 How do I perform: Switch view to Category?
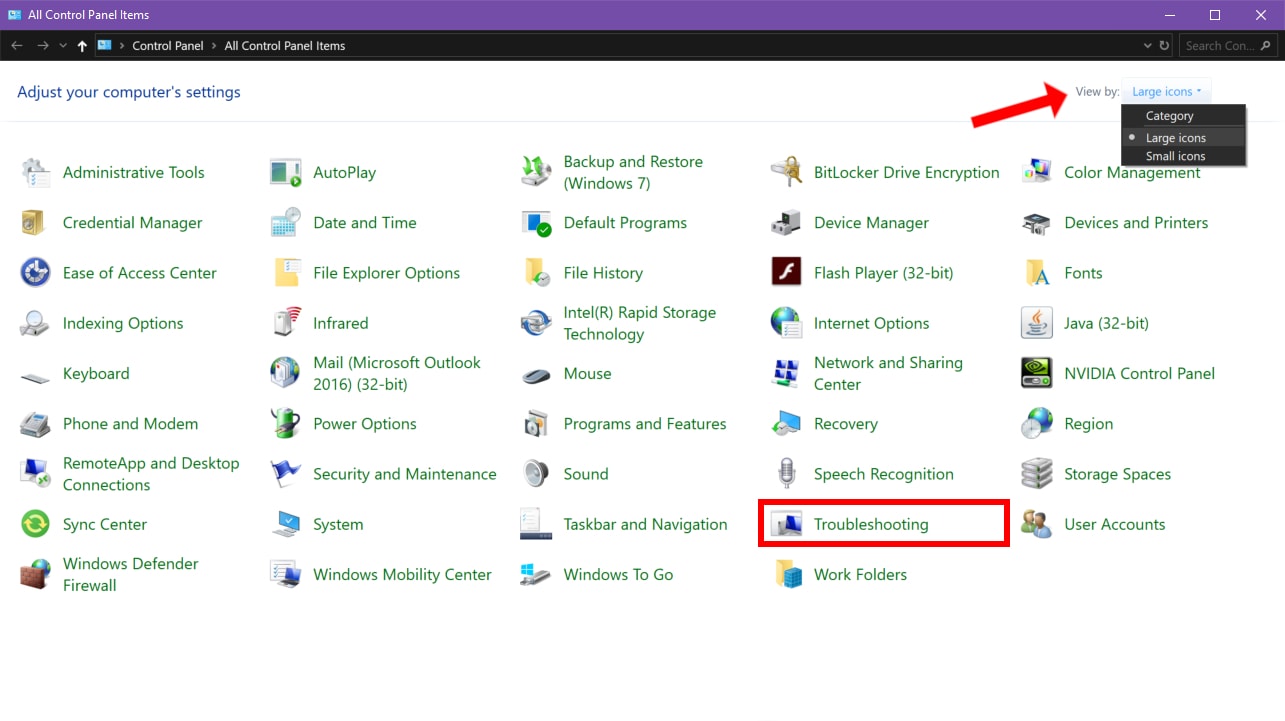click(1168, 115)
